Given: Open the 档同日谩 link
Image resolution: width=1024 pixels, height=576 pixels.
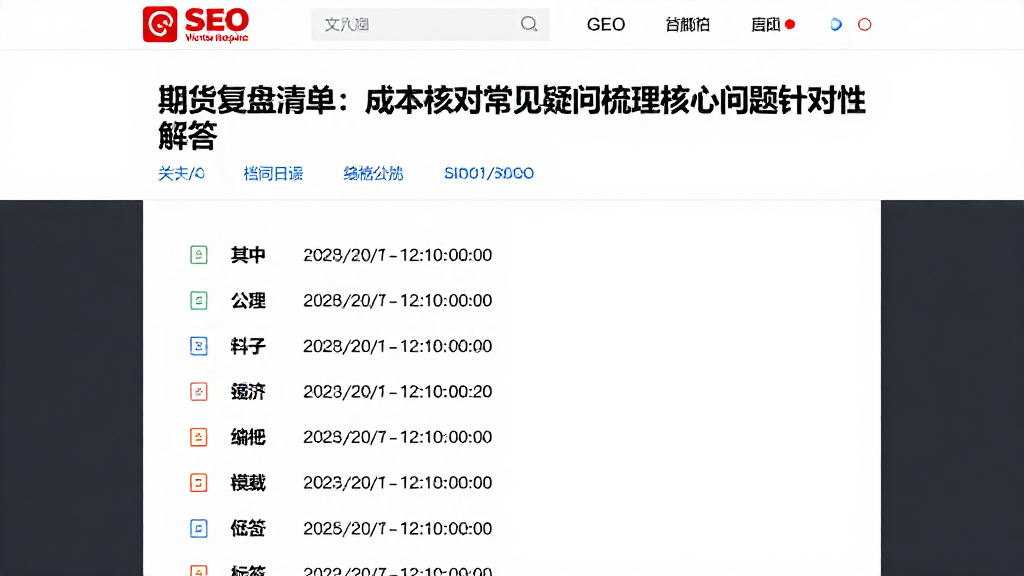Looking at the screenshot, I should click(x=273, y=173).
